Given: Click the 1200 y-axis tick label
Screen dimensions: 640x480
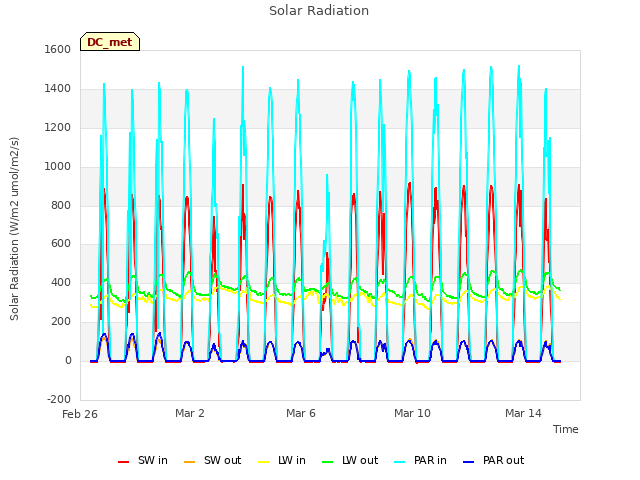Looking at the screenshot, I should pos(58,127).
